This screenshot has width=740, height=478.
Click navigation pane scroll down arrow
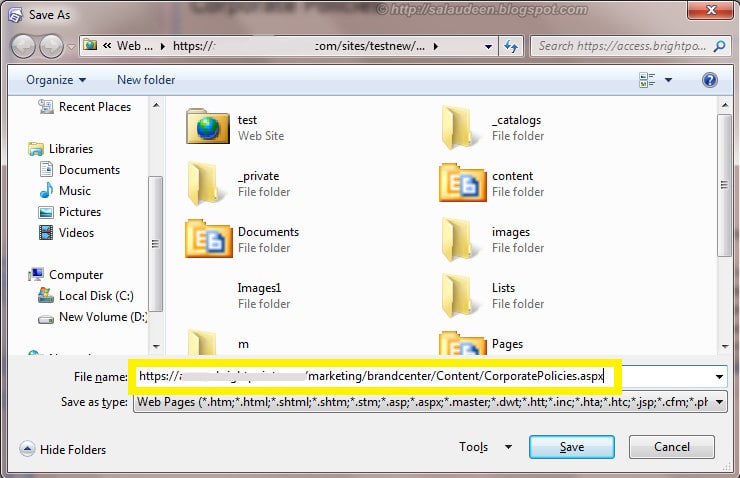coord(156,347)
